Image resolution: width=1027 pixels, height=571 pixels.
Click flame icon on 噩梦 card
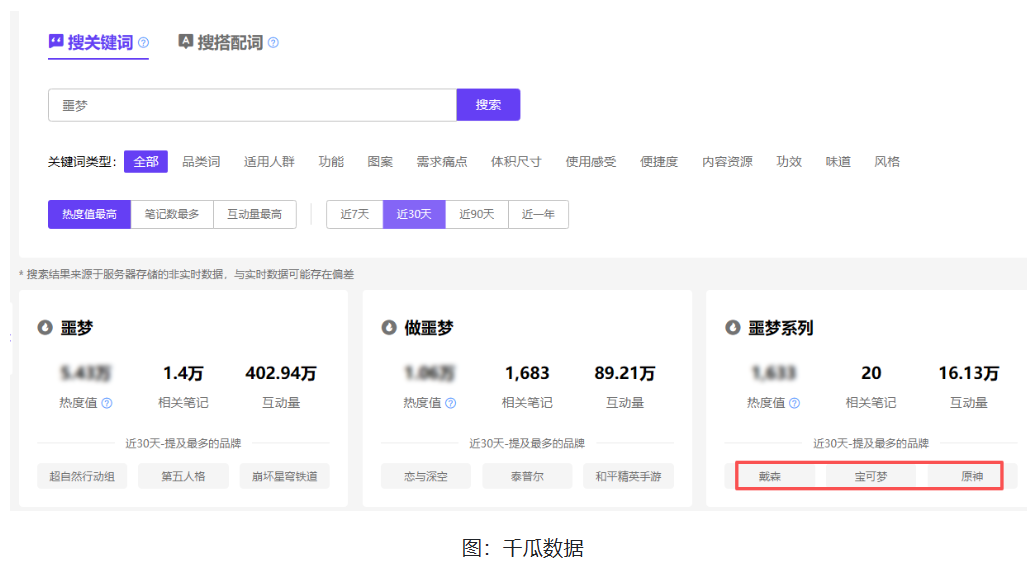(45, 328)
